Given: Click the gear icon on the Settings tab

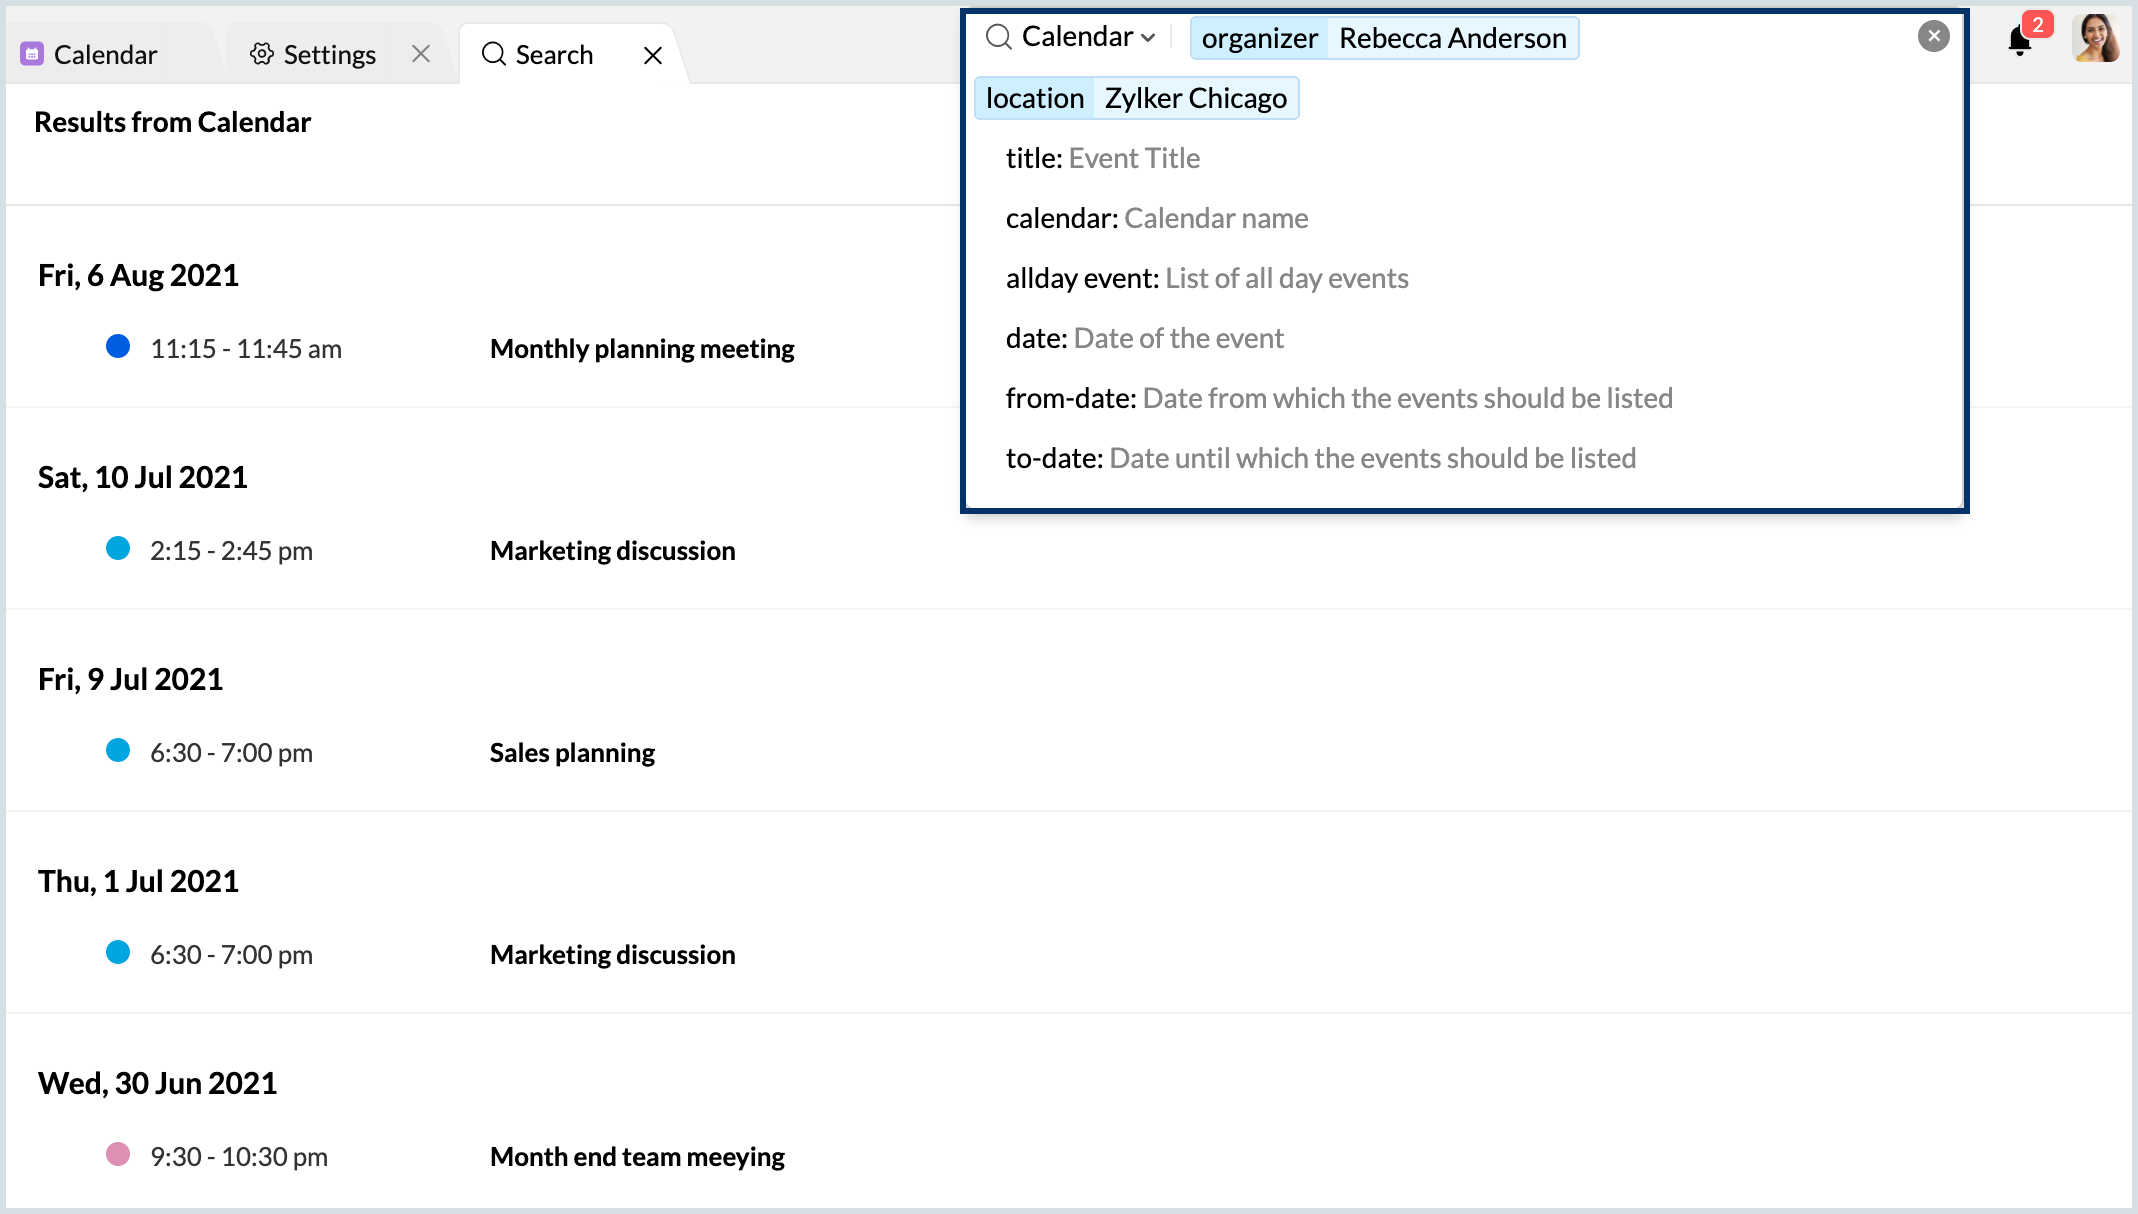Looking at the screenshot, I should click(x=261, y=54).
